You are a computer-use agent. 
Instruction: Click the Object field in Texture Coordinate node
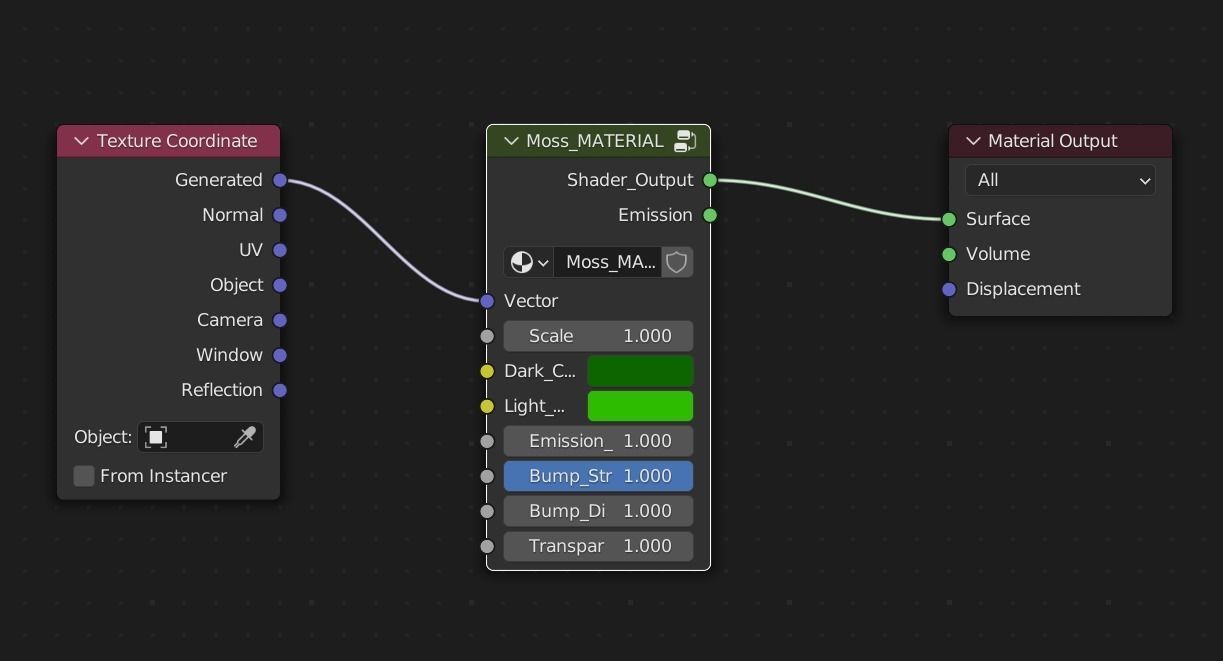200,437
